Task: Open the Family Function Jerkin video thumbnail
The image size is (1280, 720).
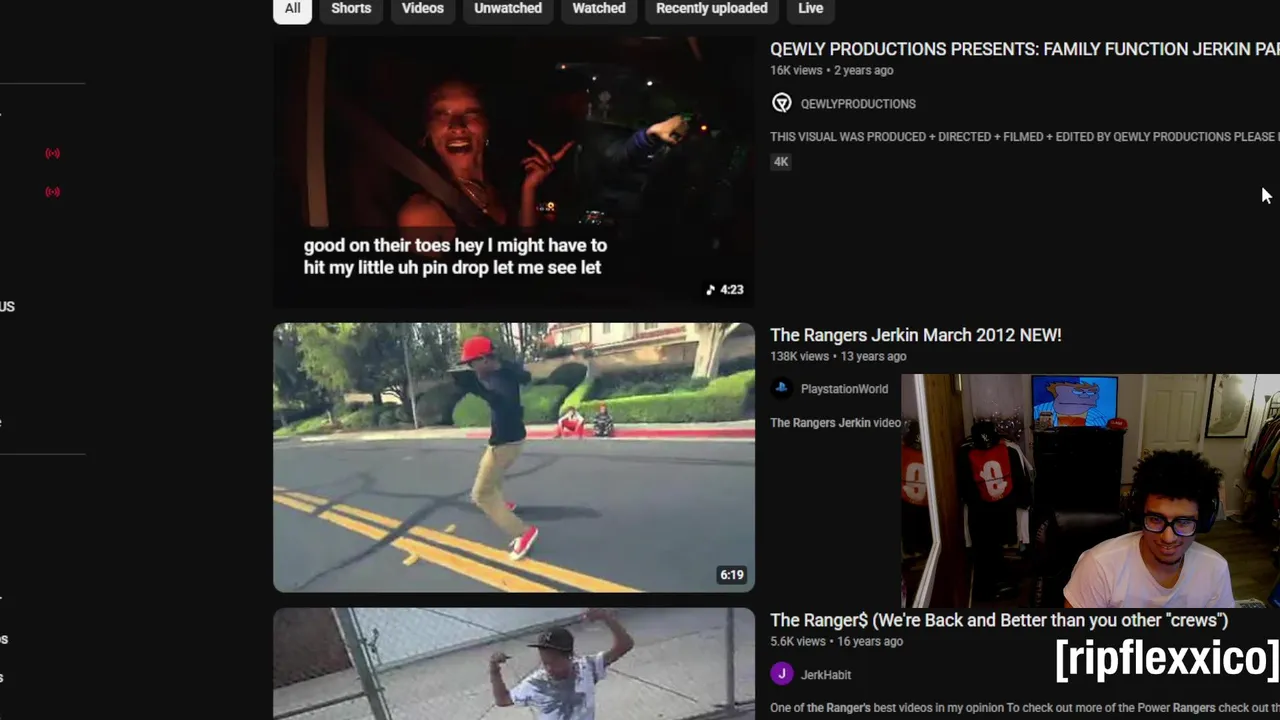Action: [x=514, y=171]
